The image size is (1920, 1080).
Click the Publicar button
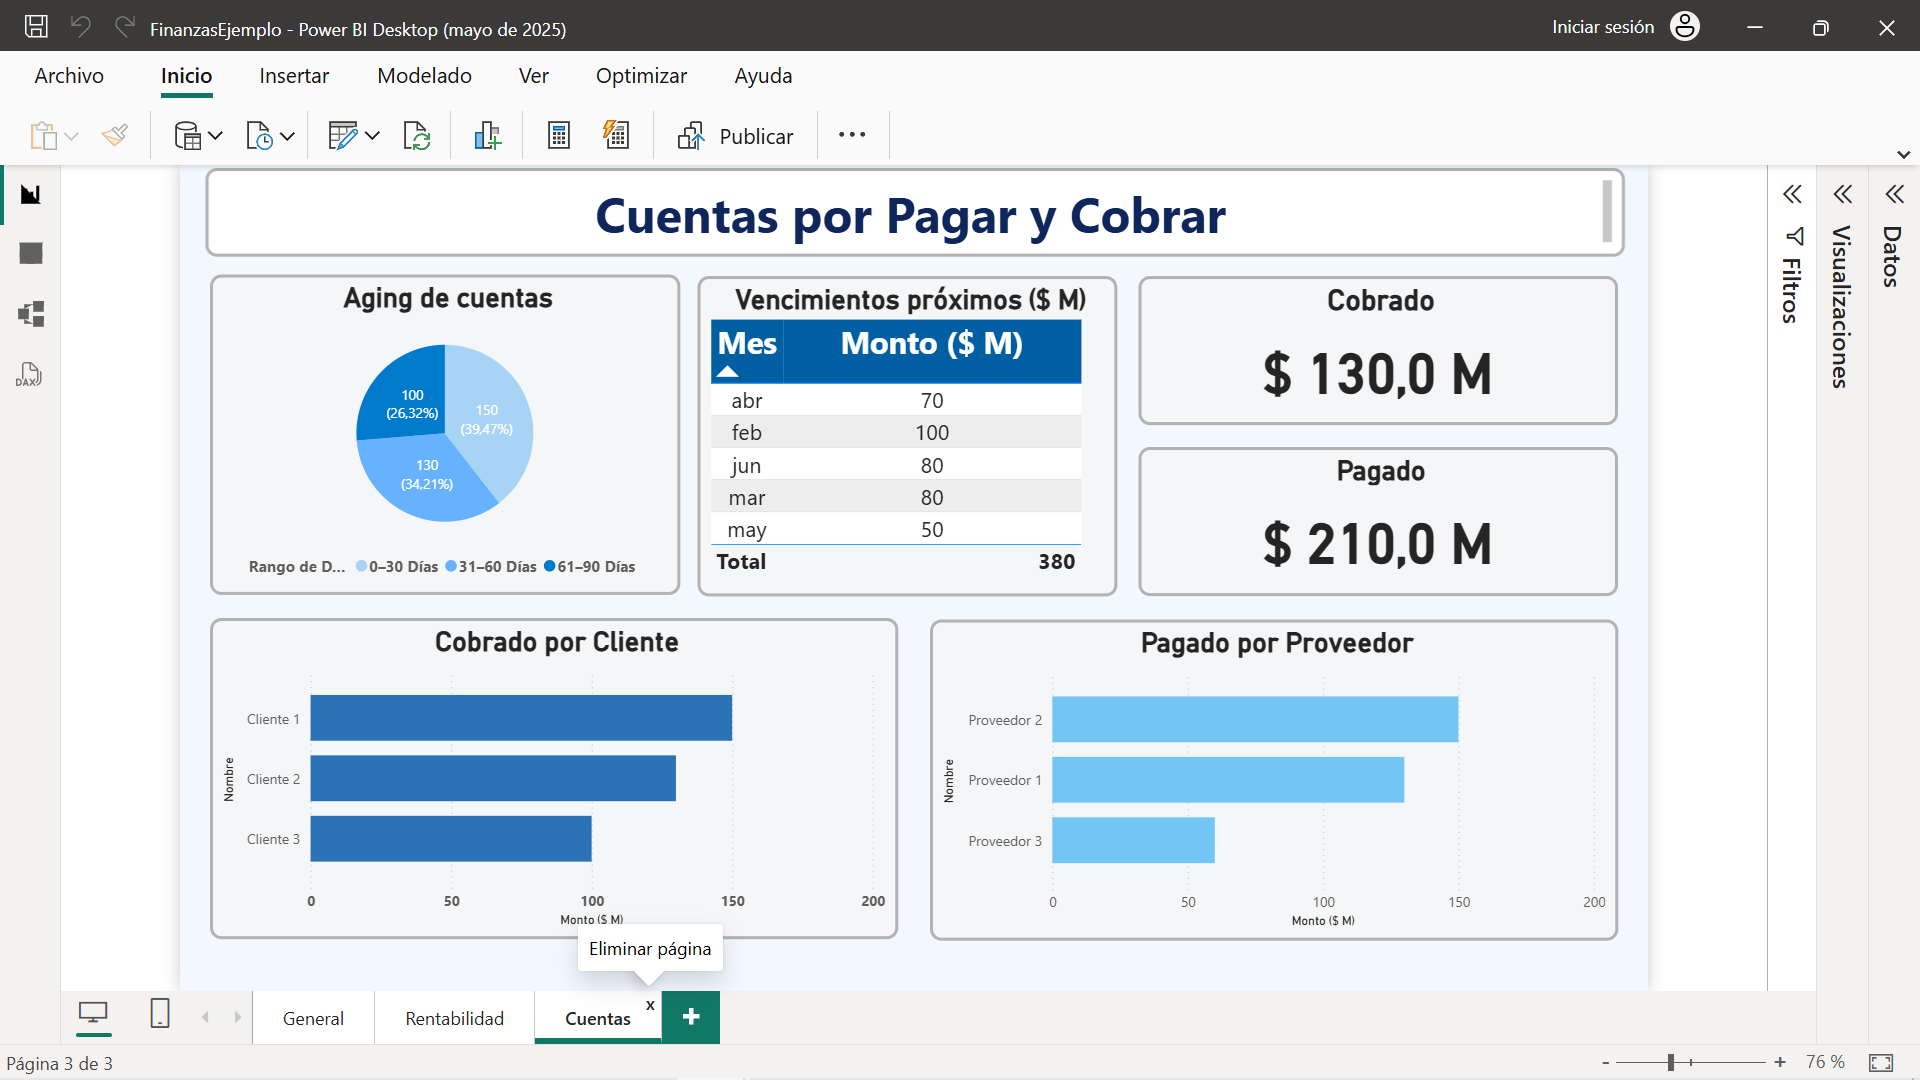[735, 136]
